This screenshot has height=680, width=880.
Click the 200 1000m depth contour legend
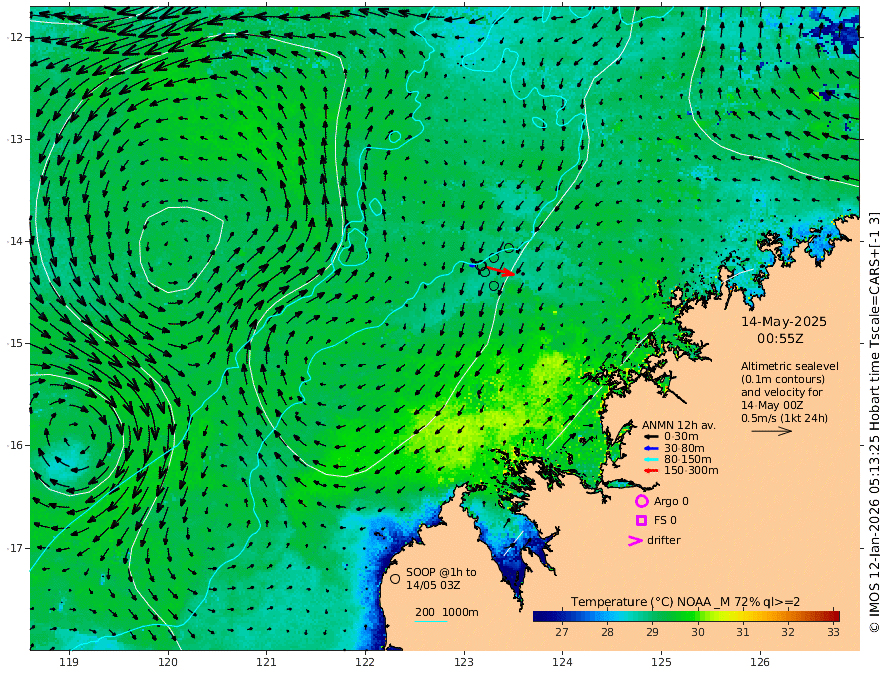click(446, 612)
